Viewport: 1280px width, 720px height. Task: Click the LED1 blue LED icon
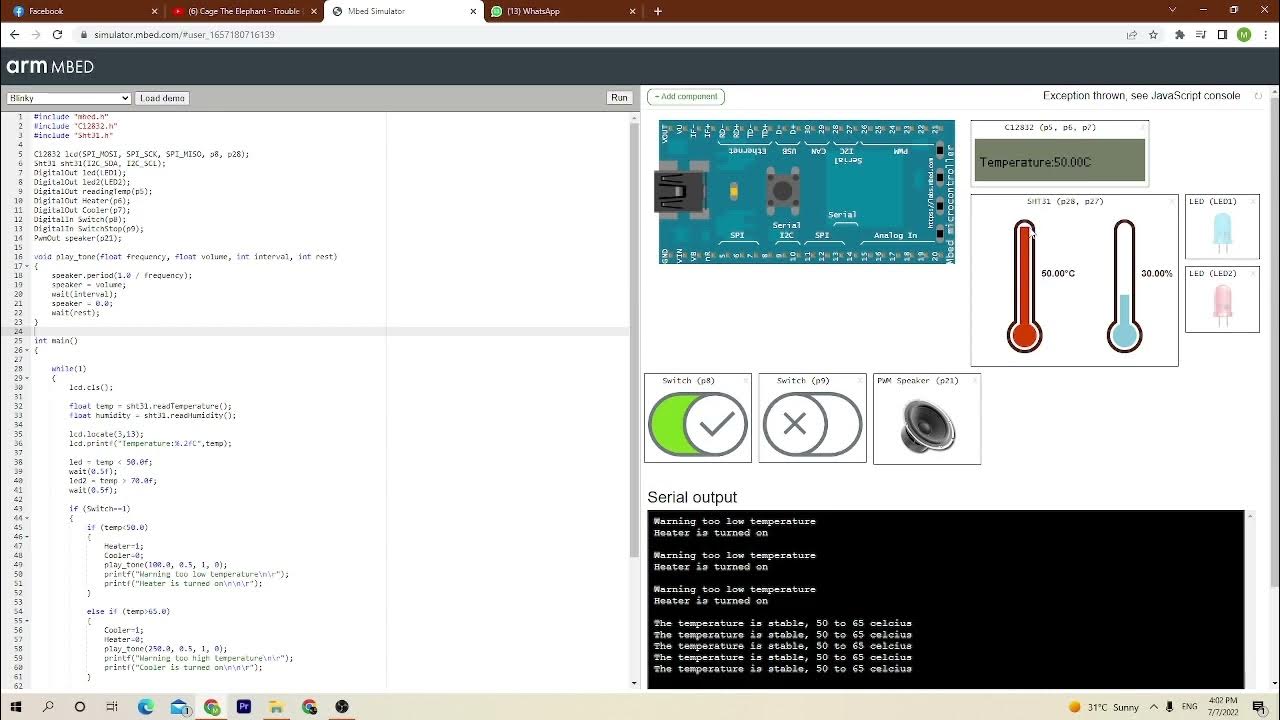click(1222, 231)
